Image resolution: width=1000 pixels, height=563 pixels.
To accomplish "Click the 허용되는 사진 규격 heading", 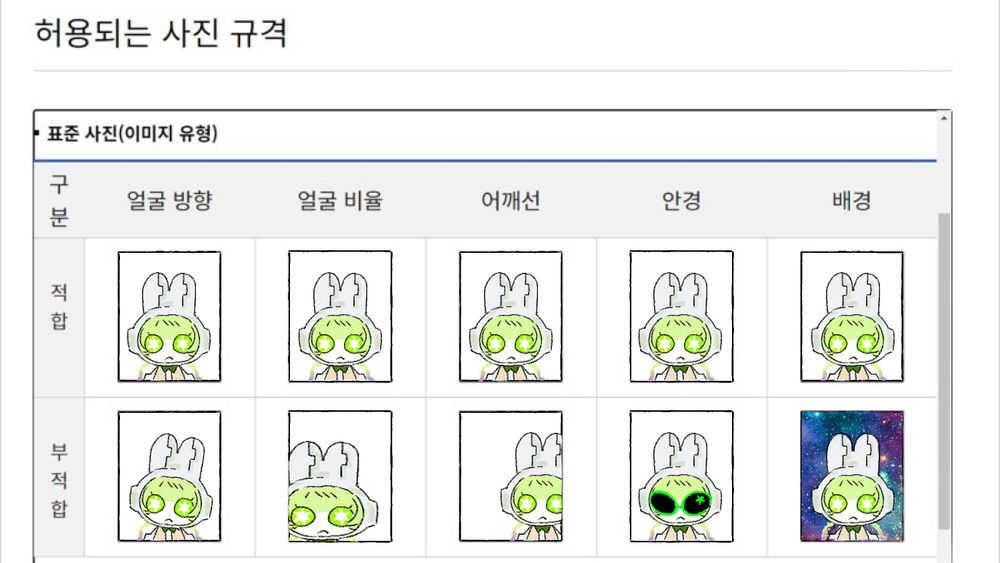I will [x=161, y=33].
